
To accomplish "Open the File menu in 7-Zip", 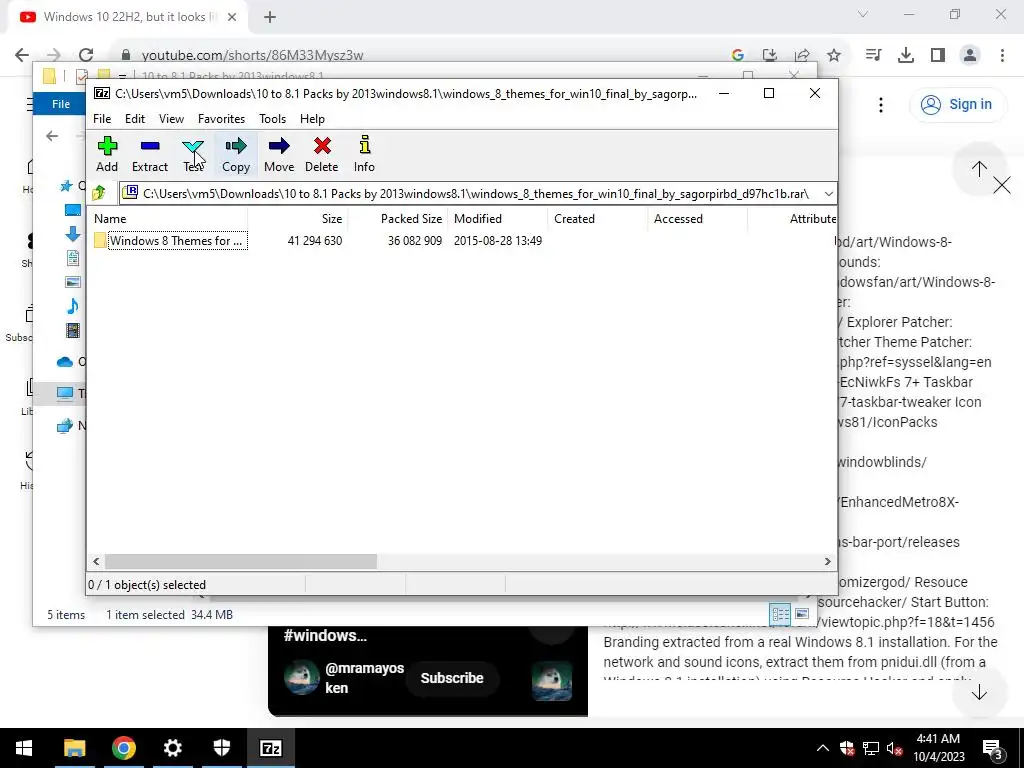I will 102,119.
